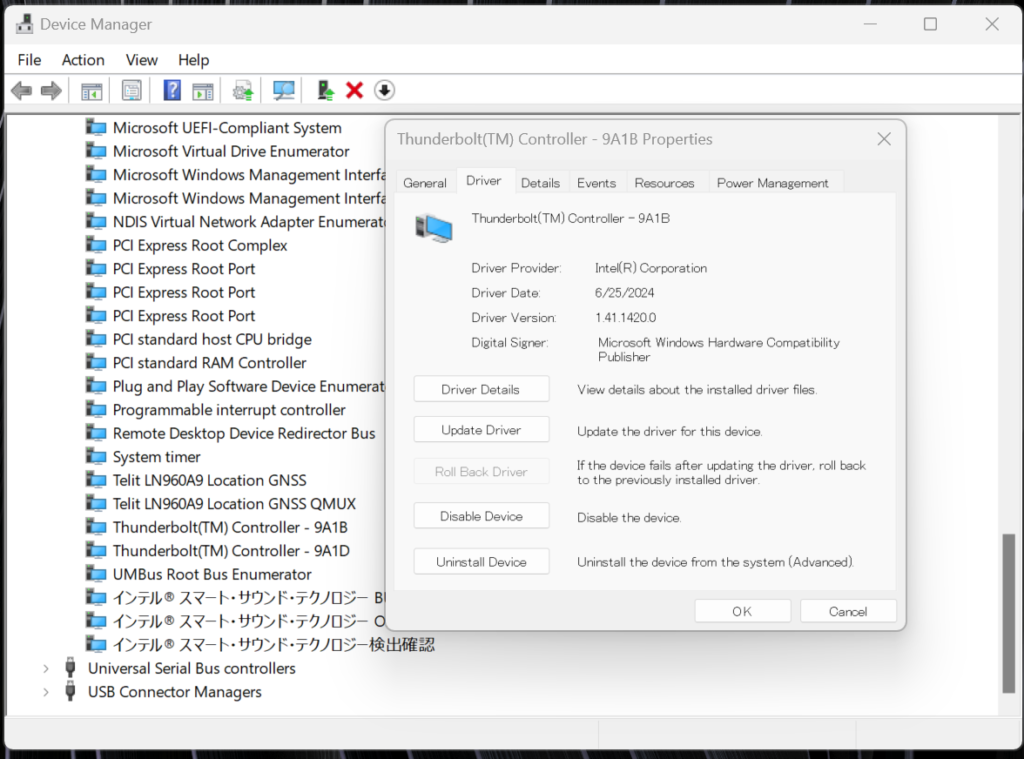
Task: Open the View menu
Action: point(142,60)
